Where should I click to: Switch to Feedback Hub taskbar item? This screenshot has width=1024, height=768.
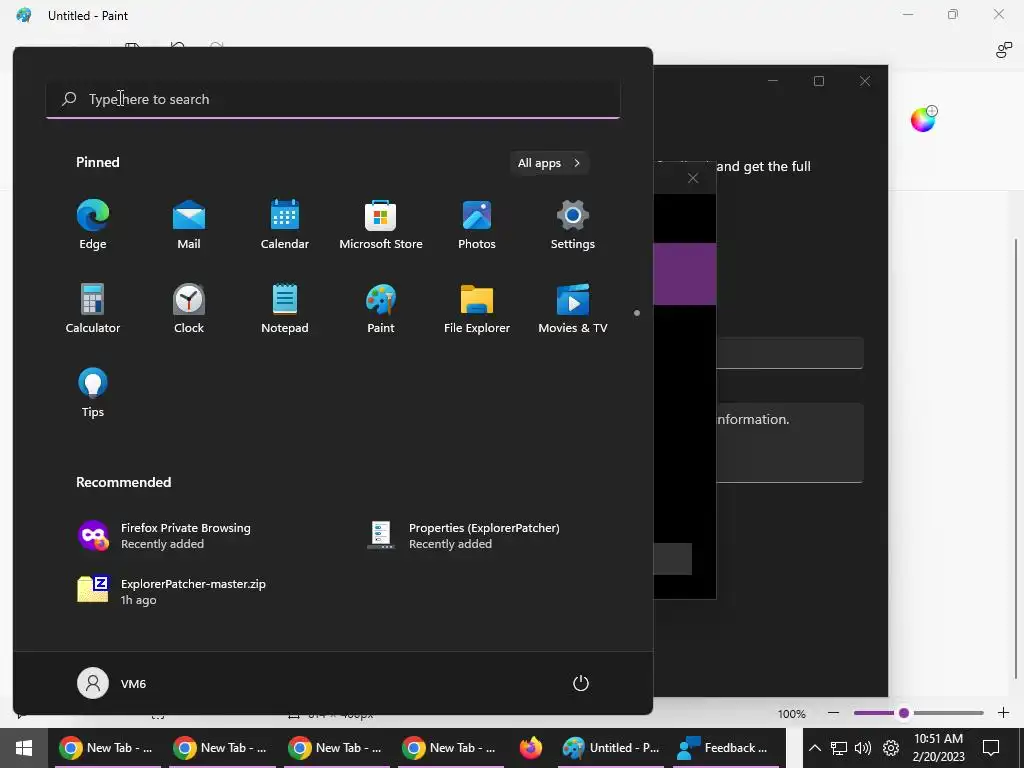(726, 748)
